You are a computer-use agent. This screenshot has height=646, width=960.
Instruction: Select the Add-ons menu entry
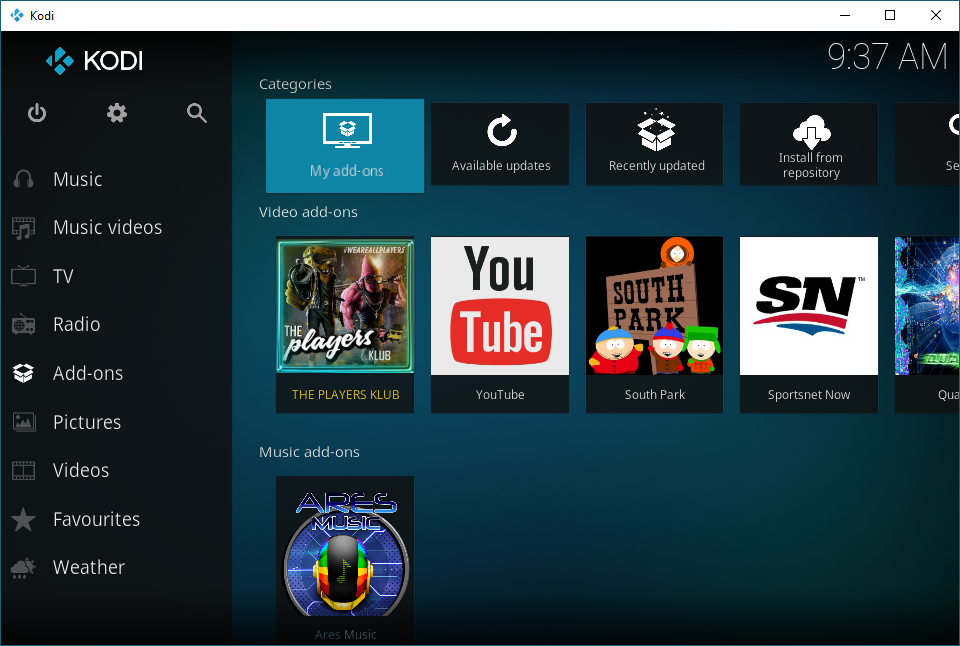pyautogui.click(x=88, y=374)
